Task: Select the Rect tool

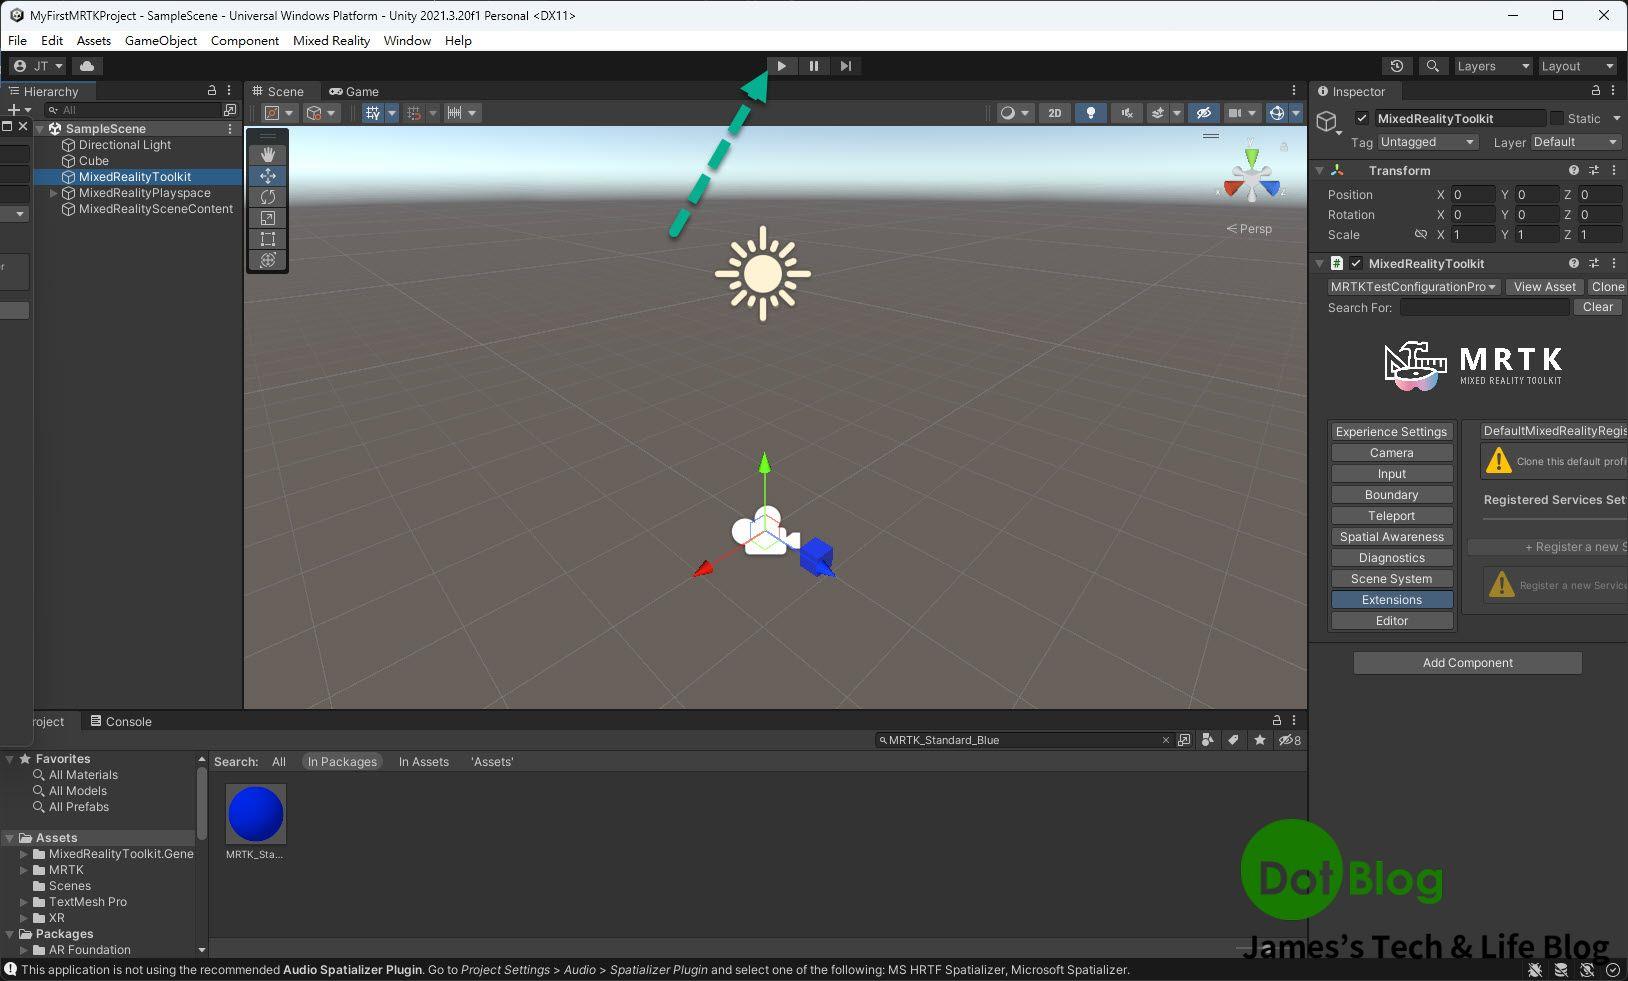Action: point(268,239)
